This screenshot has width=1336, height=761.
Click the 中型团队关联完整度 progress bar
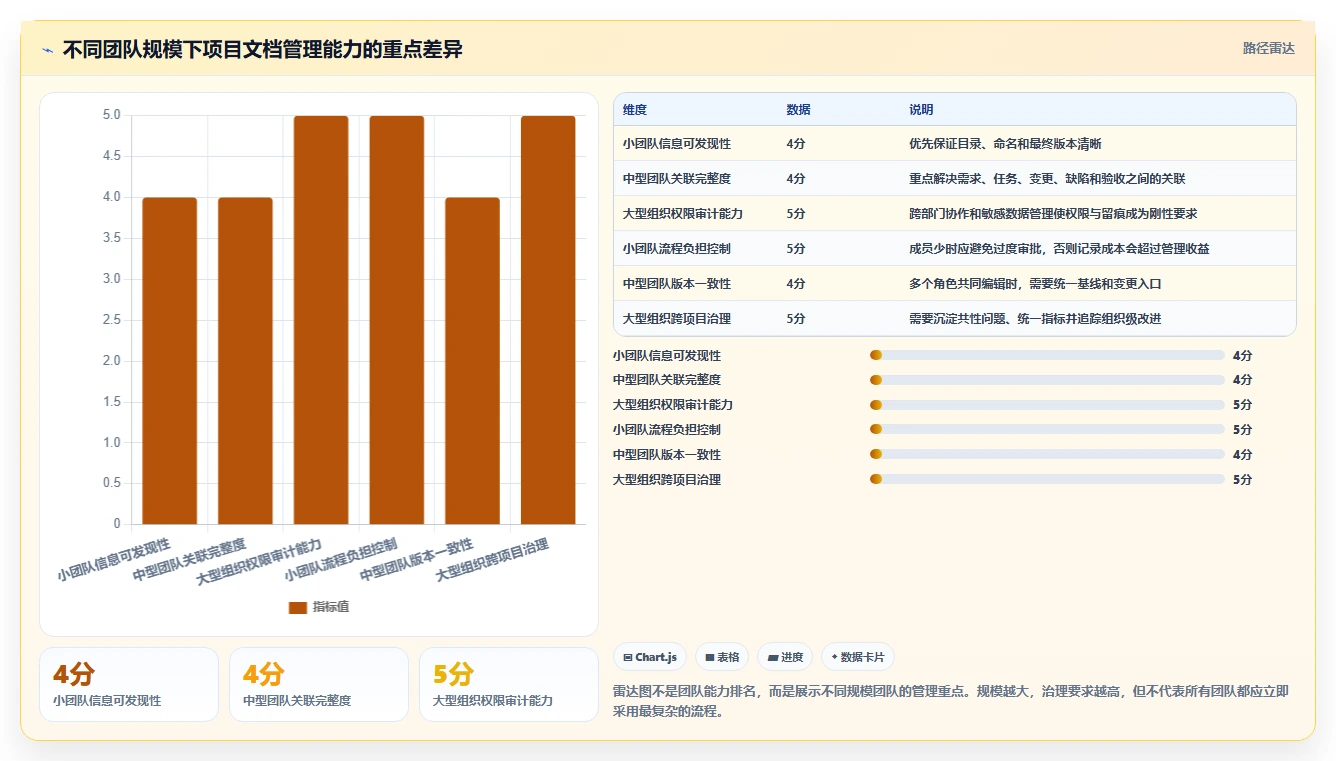(1047, 380)
